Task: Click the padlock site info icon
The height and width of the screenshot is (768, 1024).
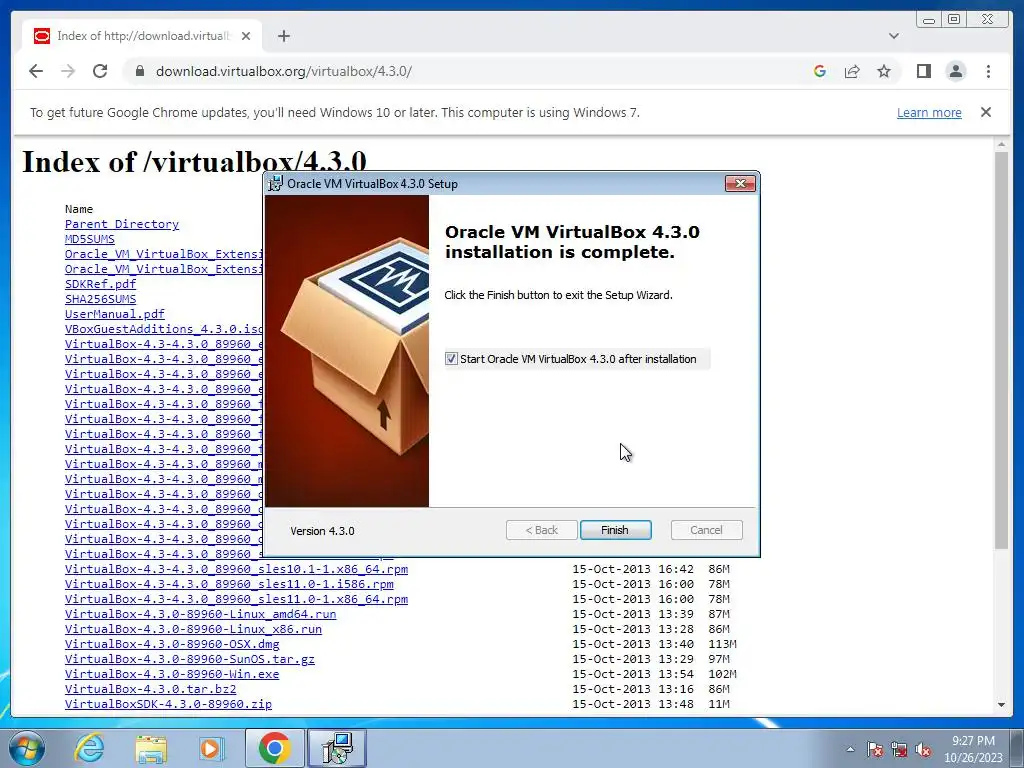Action: pos(139,71)
